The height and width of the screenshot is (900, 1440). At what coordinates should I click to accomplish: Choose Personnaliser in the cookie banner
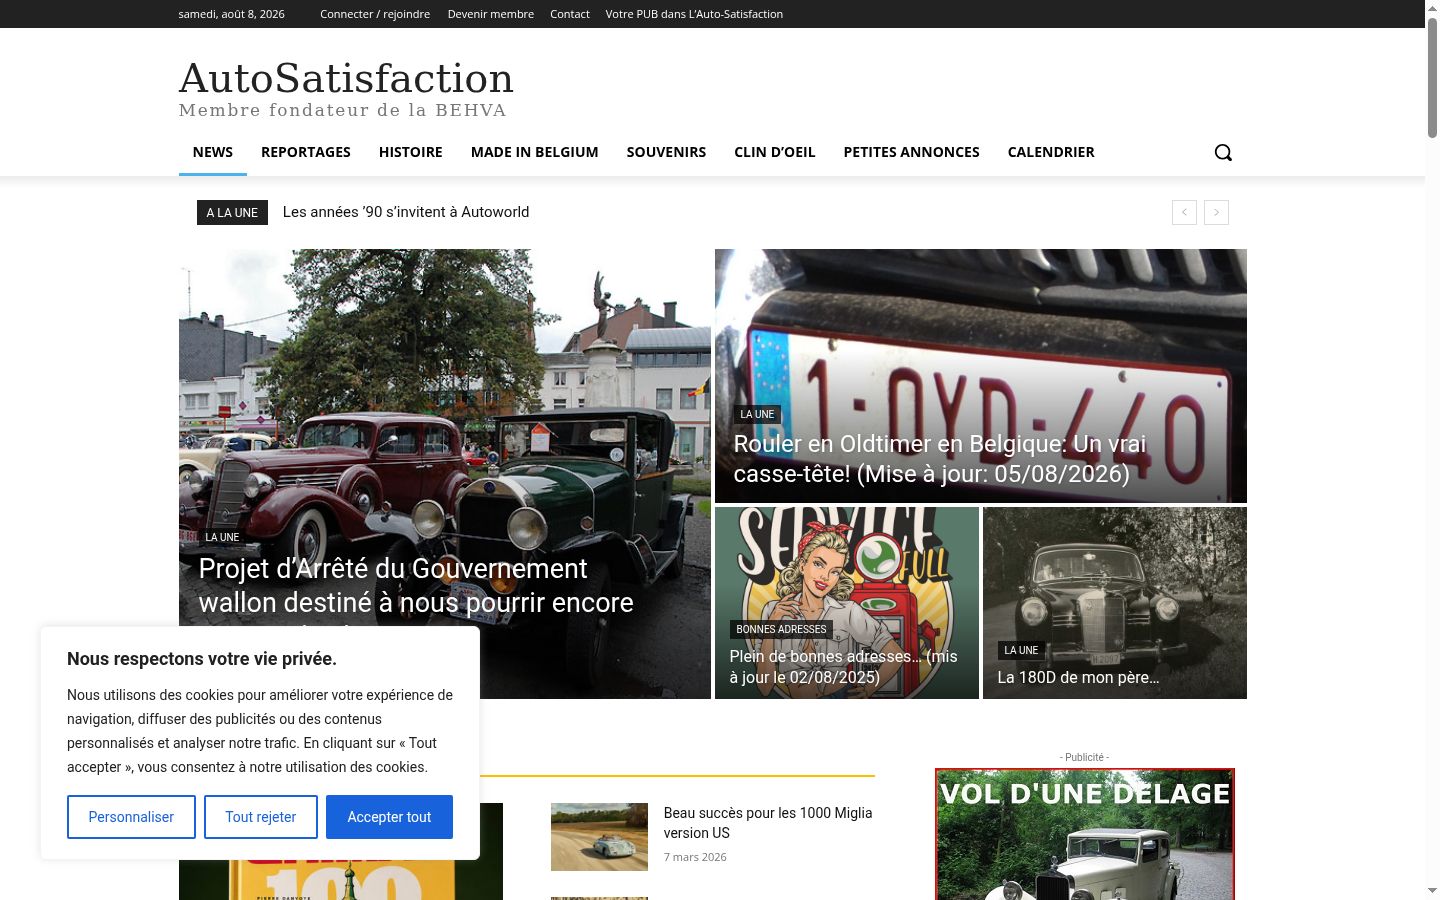pos(131,817)
